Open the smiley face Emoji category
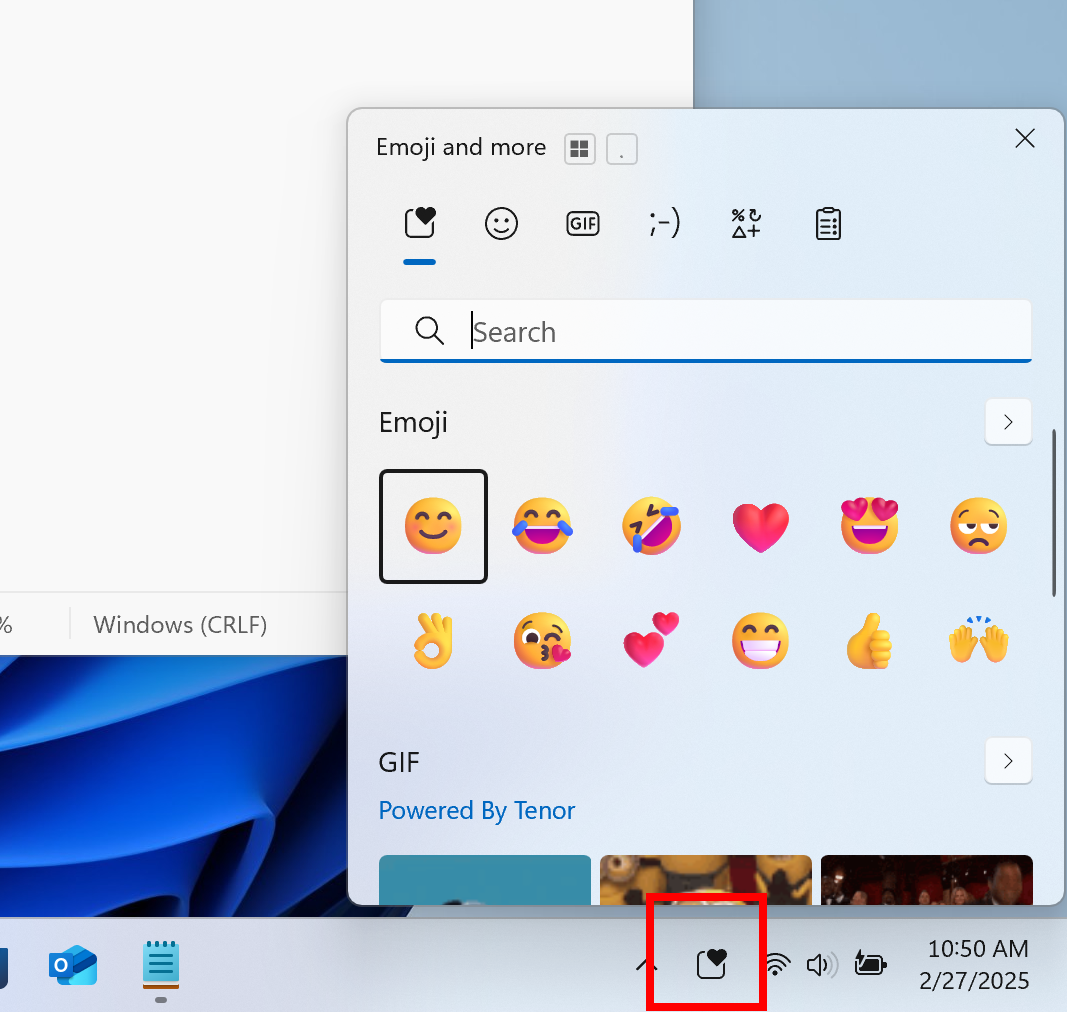Viewport: 1067px width, 1012px height. (501, 223)
